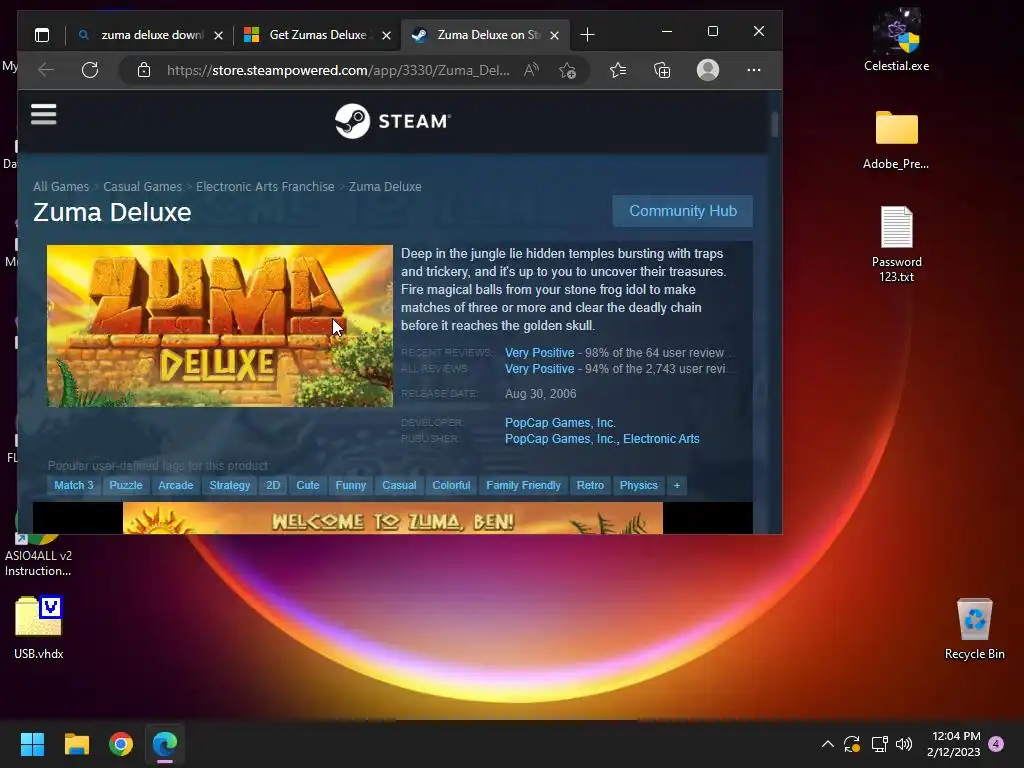Select the Colorful tag
The image size is (1024, 768).
[451, 485]
